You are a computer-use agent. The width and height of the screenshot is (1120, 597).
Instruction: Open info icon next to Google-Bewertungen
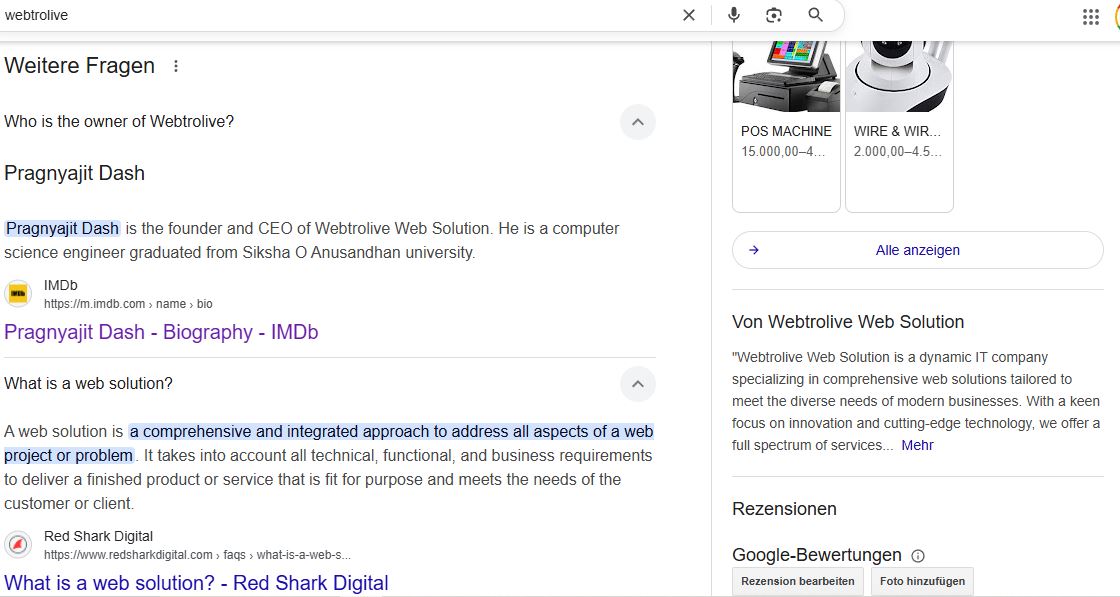(918, 556)
